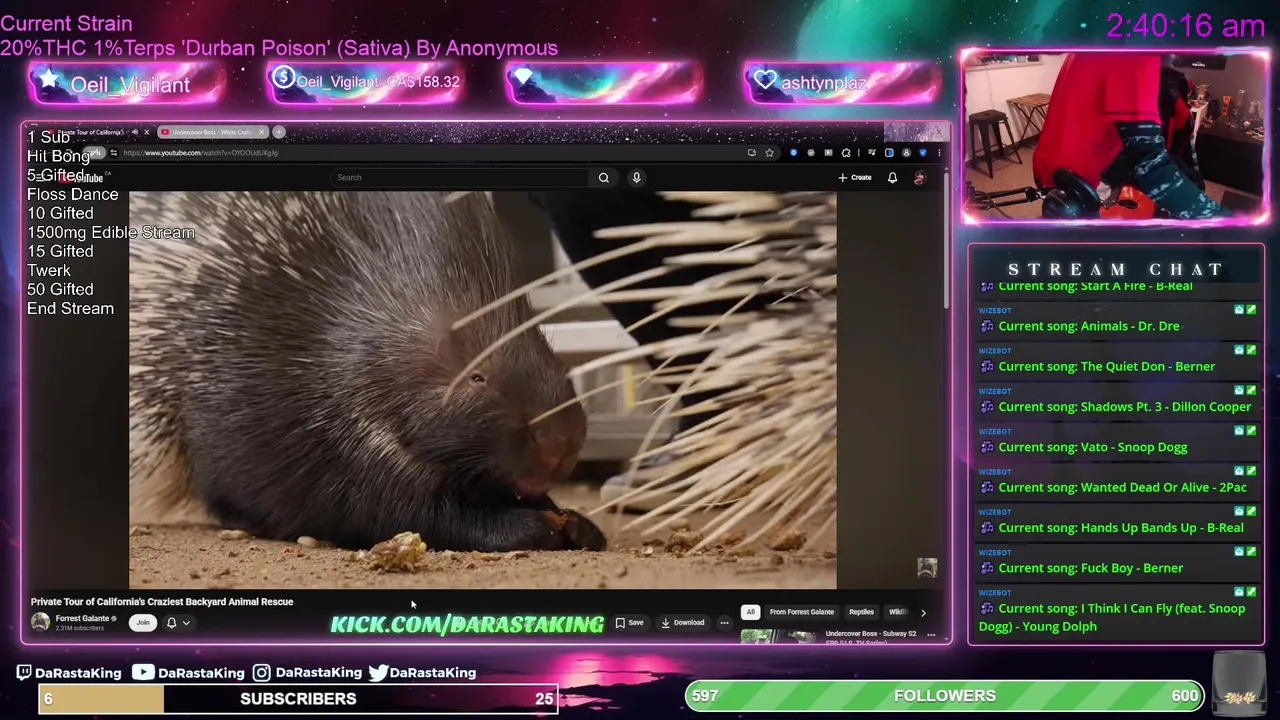This screenshot has width=1280, height=720.
Task: Click the install app icon in address bar
Action: click(751, 153)
